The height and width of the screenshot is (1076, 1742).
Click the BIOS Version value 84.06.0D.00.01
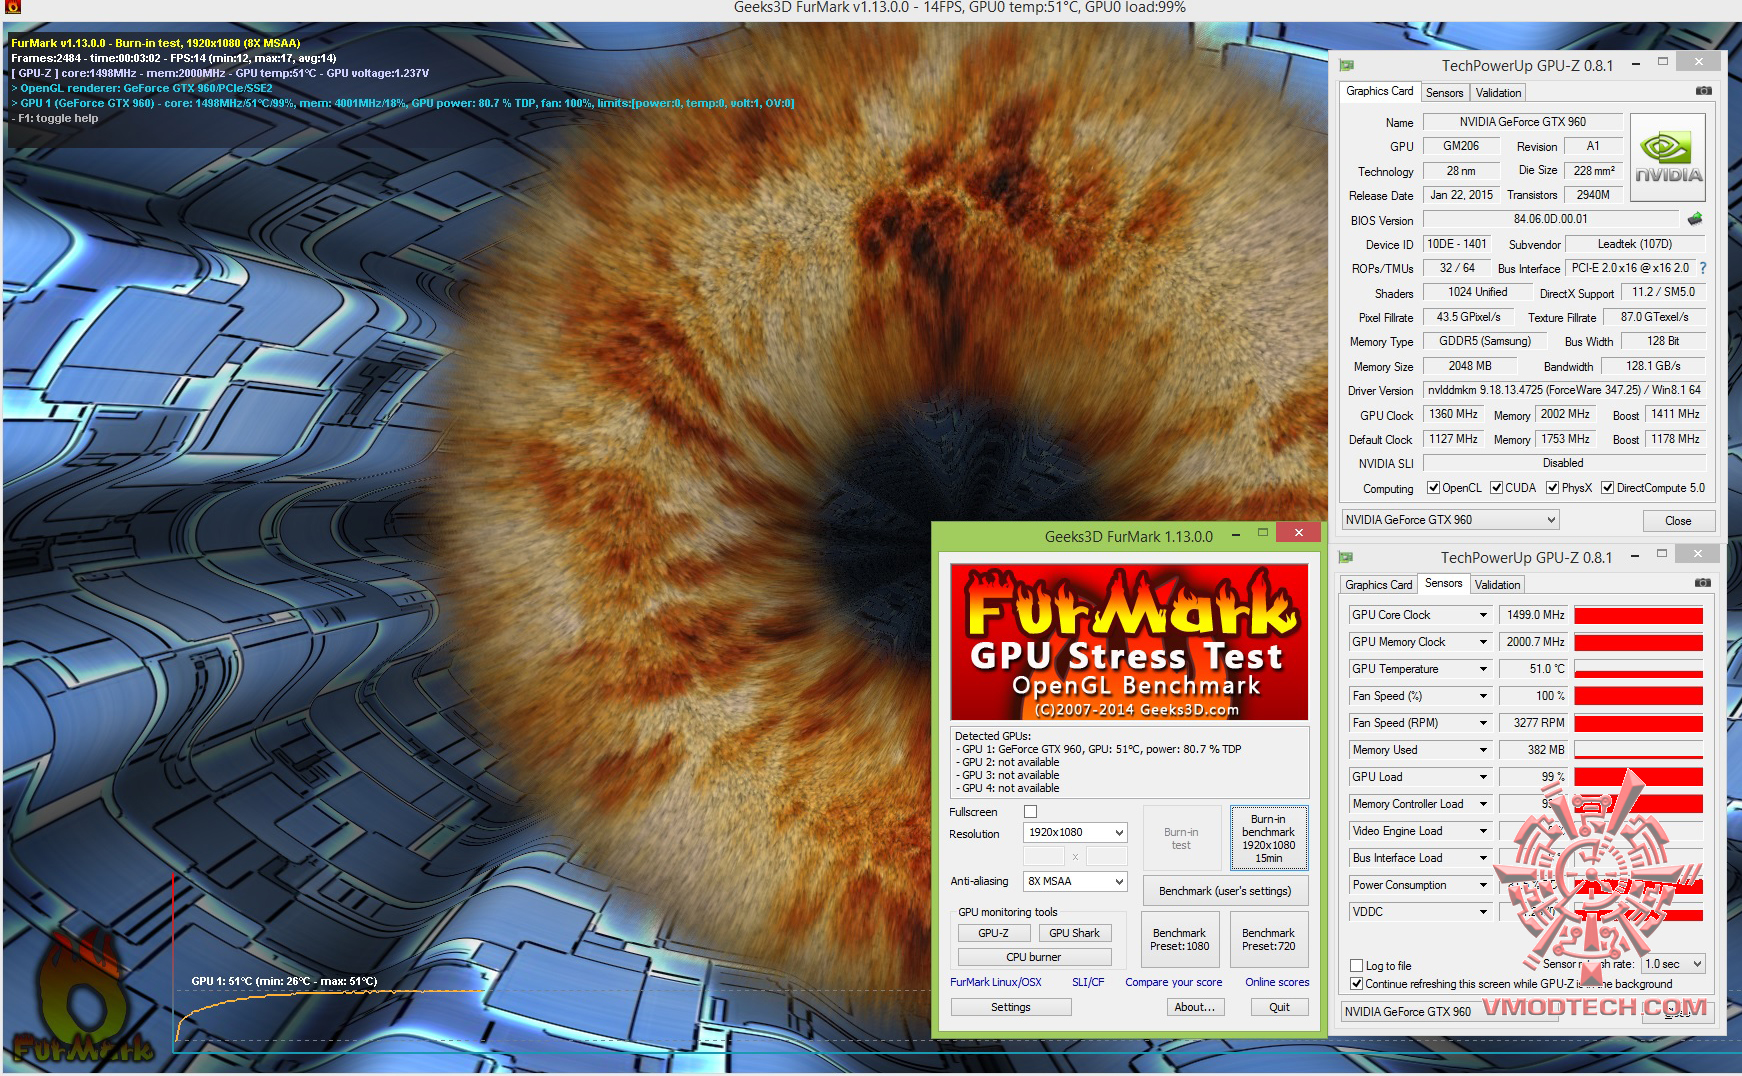click(1550, 219)
